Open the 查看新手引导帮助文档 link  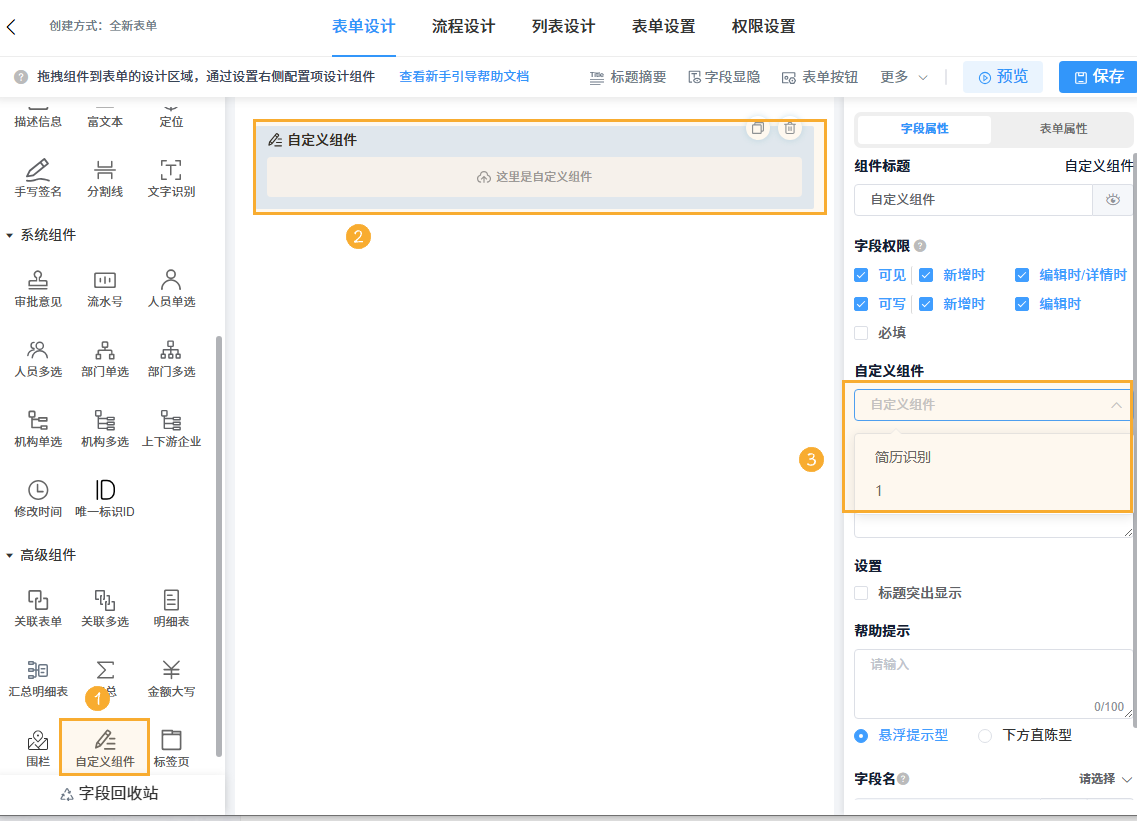[x=463, y=76]
